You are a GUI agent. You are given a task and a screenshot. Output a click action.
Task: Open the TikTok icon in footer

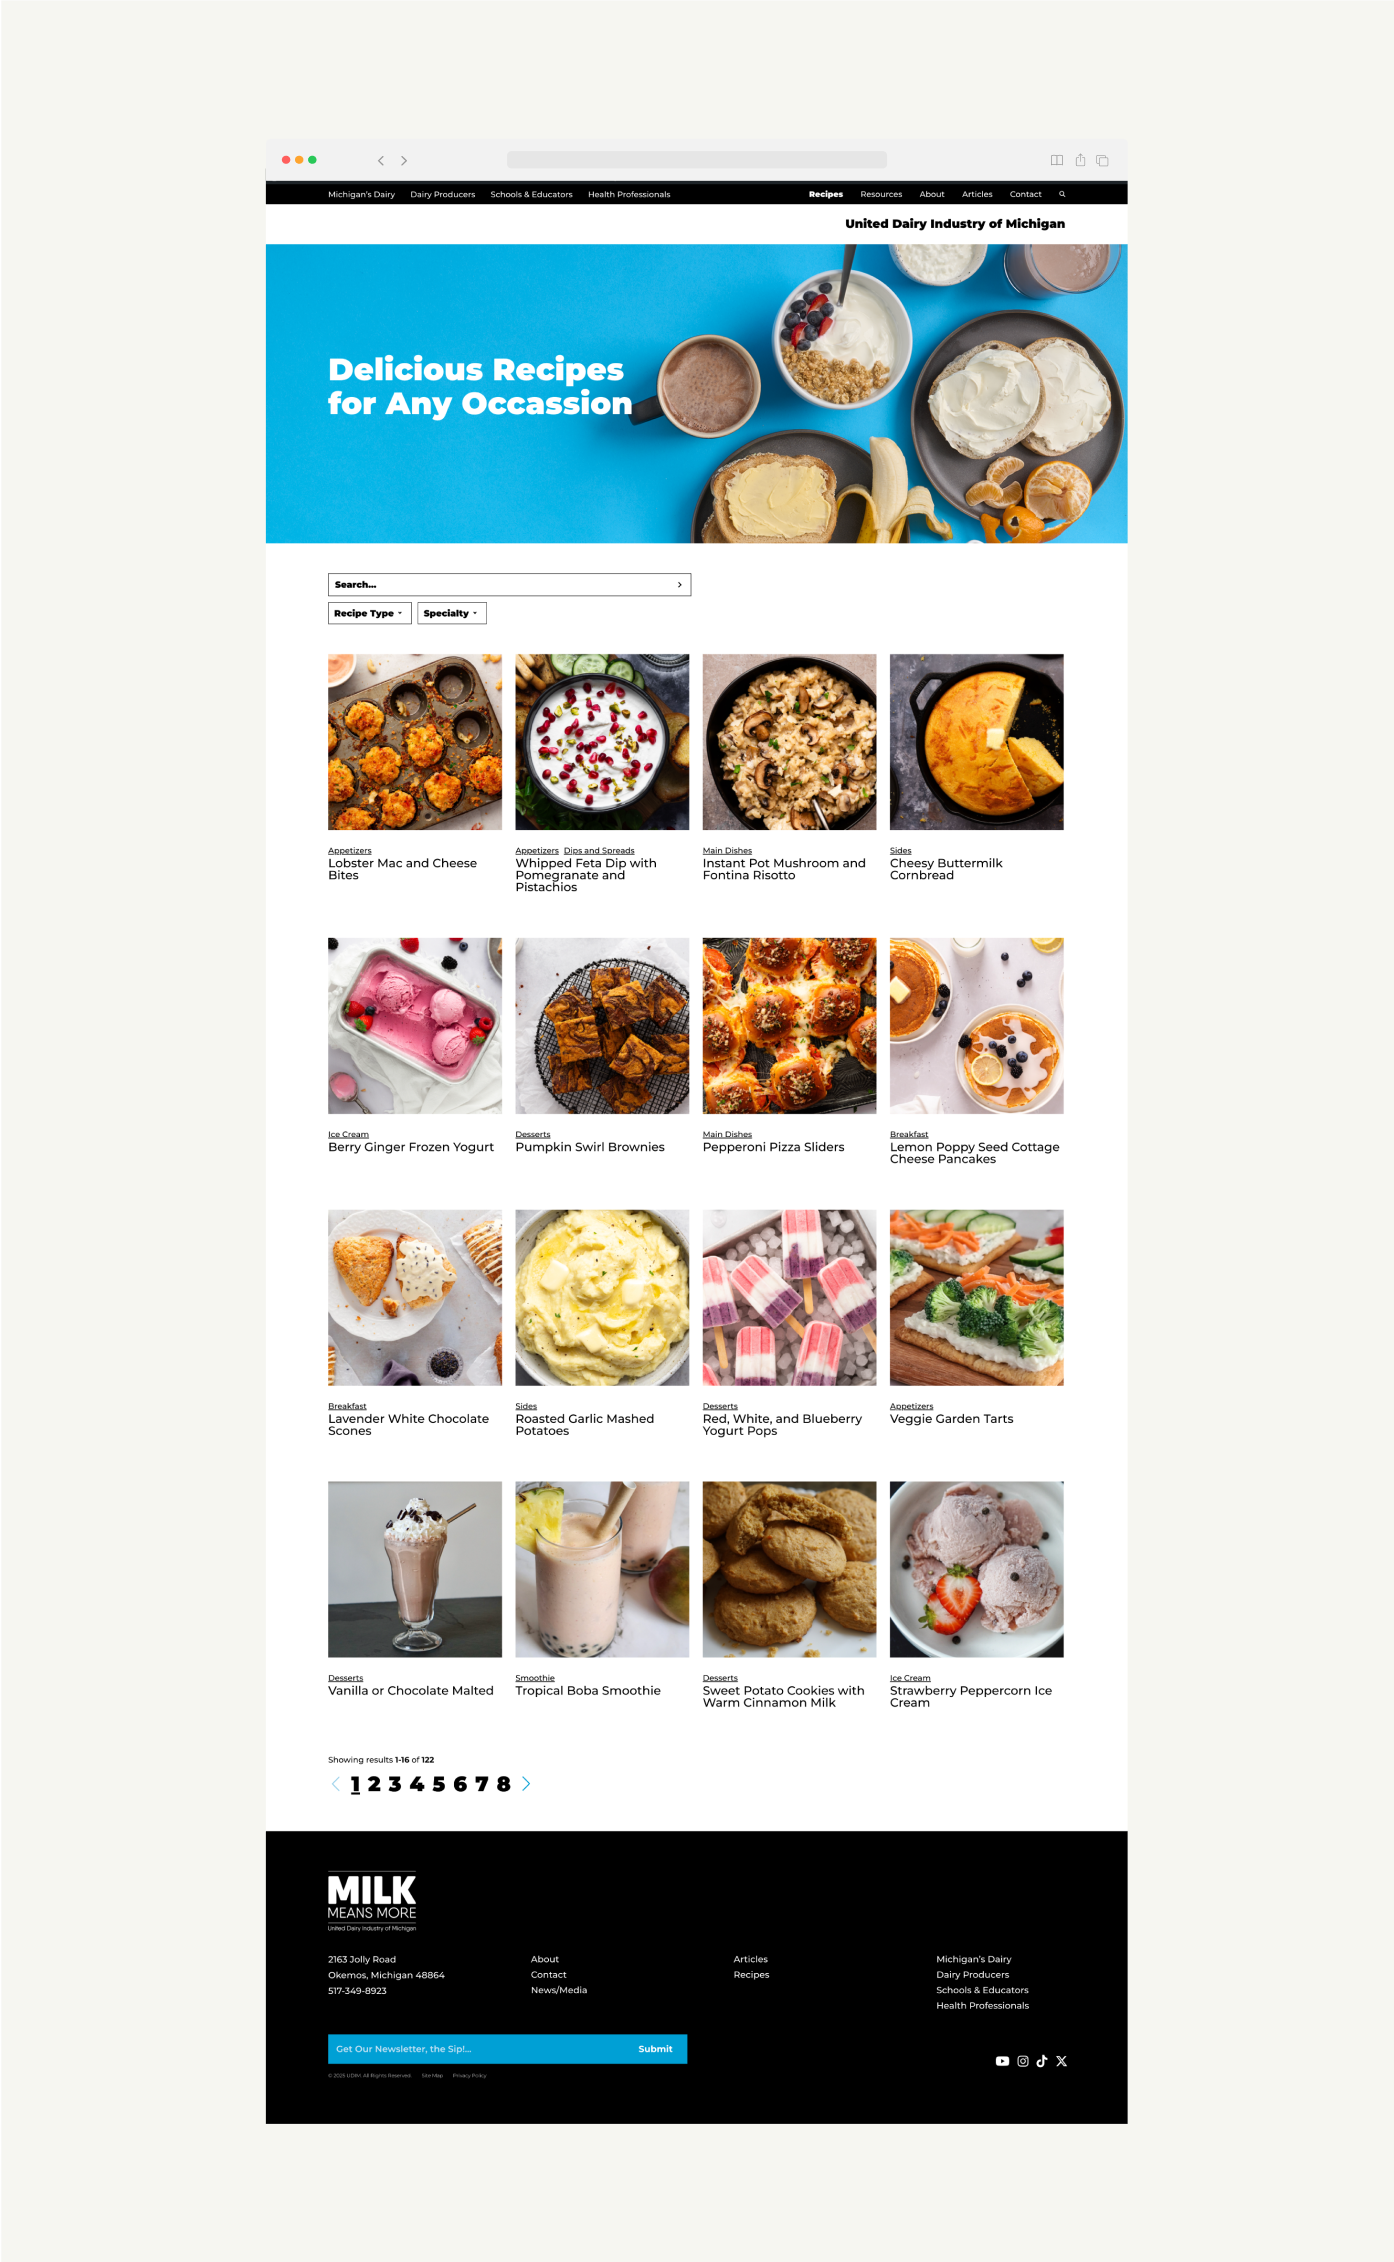(x=1042, y=2061)
